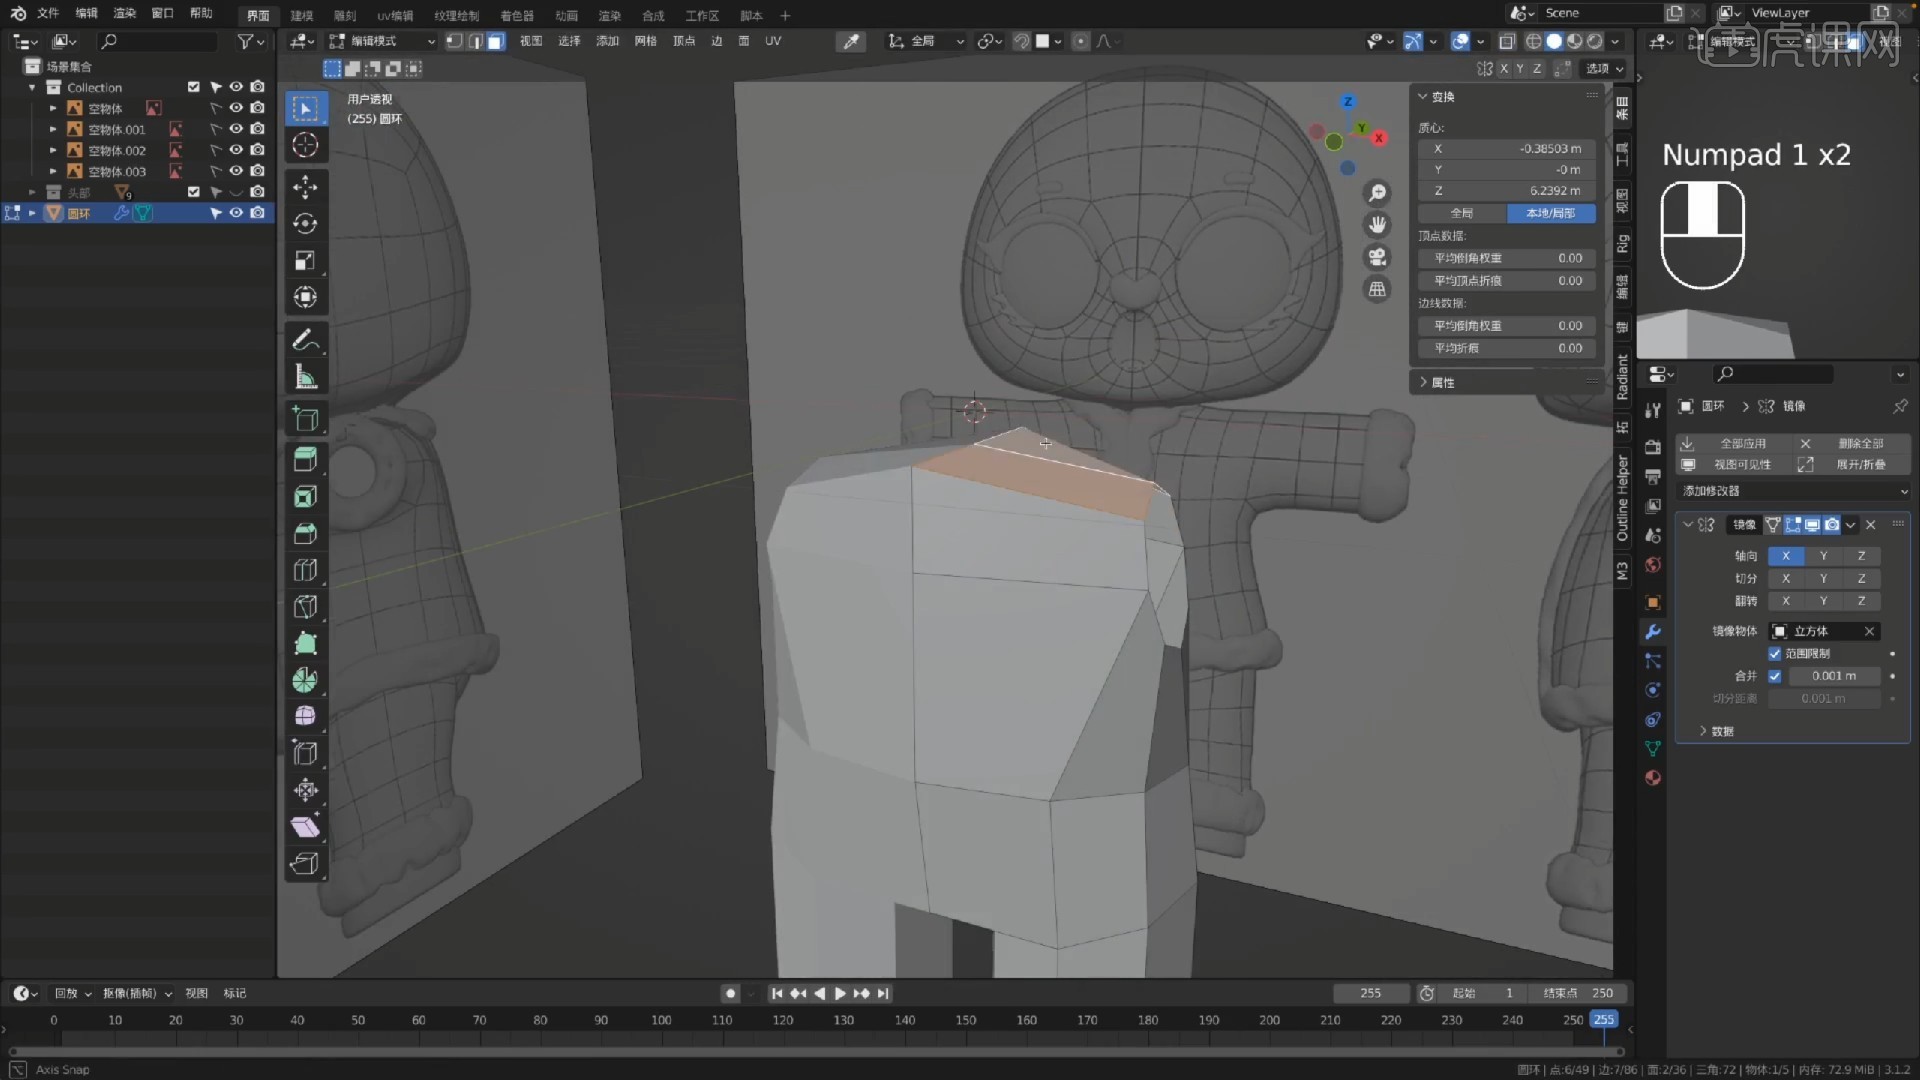
Task: Select the 3D Cursor tool
Action: pyautogui.click(x=306, y=145)
